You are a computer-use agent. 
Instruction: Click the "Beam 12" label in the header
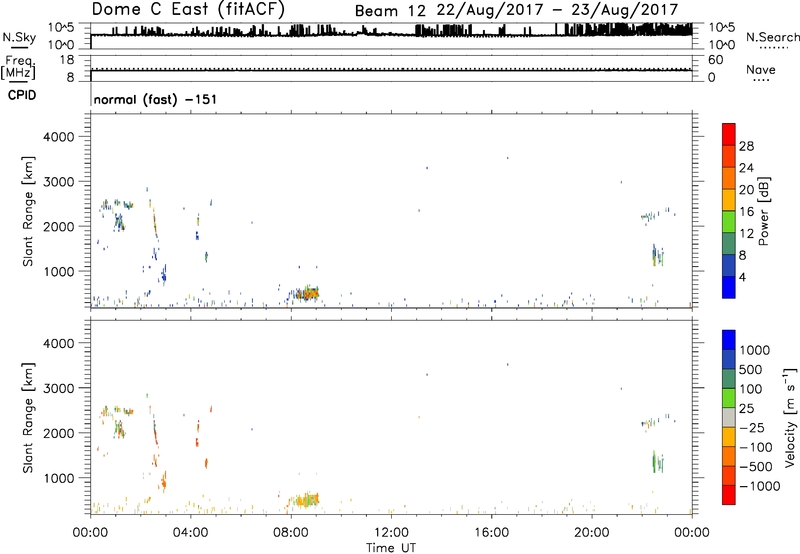(x=390, y=11)
